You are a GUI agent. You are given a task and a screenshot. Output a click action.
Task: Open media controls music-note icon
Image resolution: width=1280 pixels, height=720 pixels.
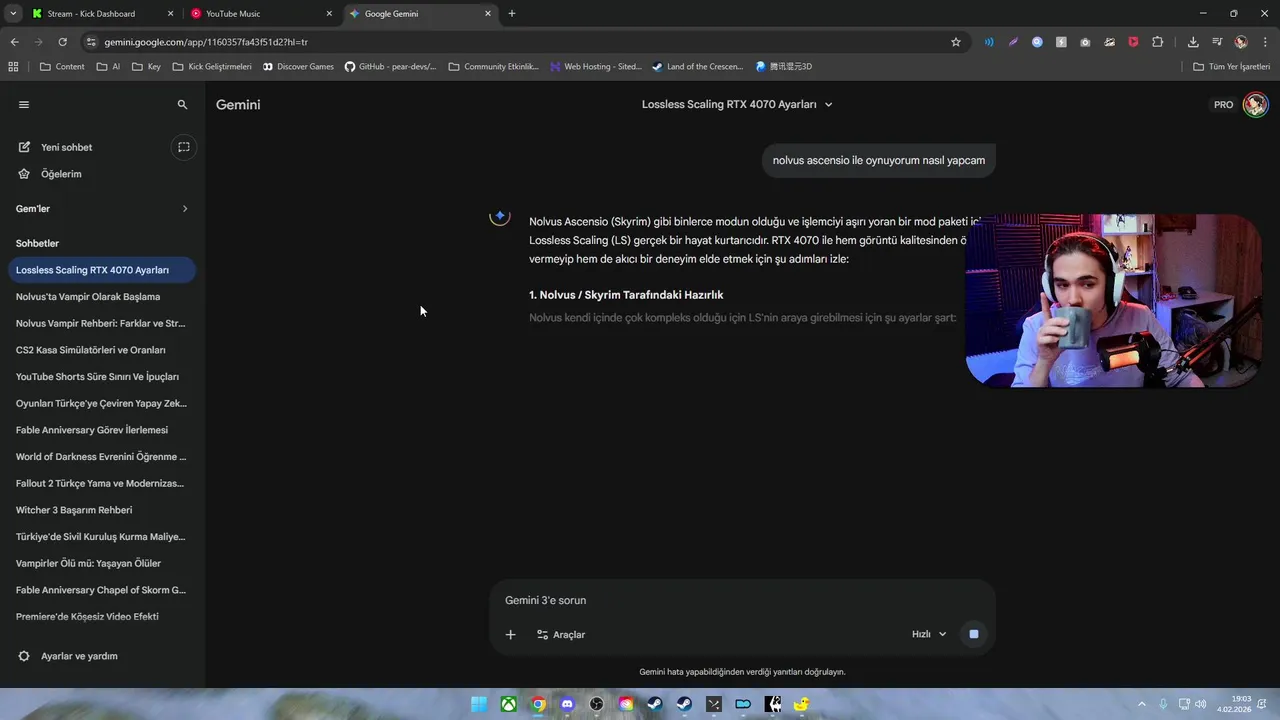click(1217, 42)
